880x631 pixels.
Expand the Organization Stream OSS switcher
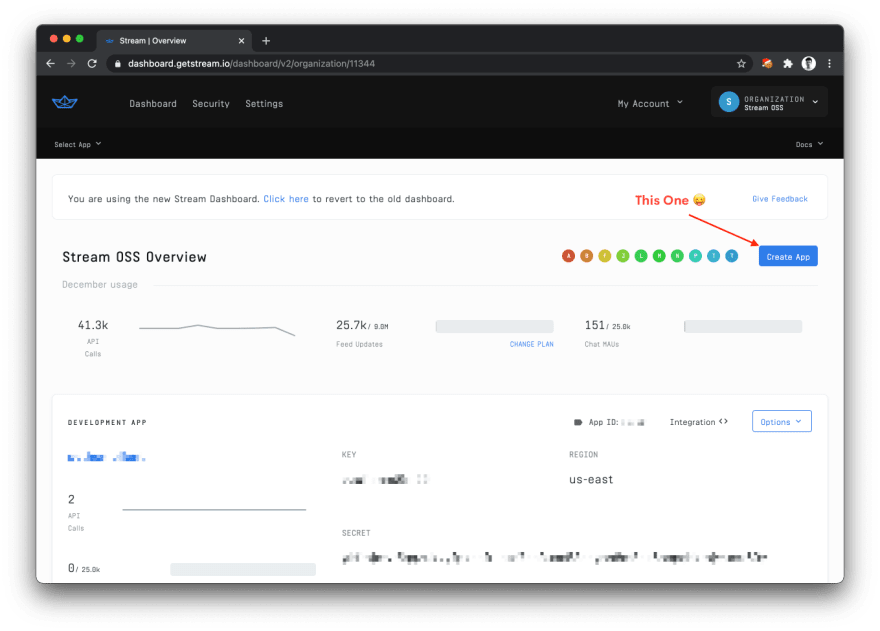pyautogui.click(x=769, y=102)
